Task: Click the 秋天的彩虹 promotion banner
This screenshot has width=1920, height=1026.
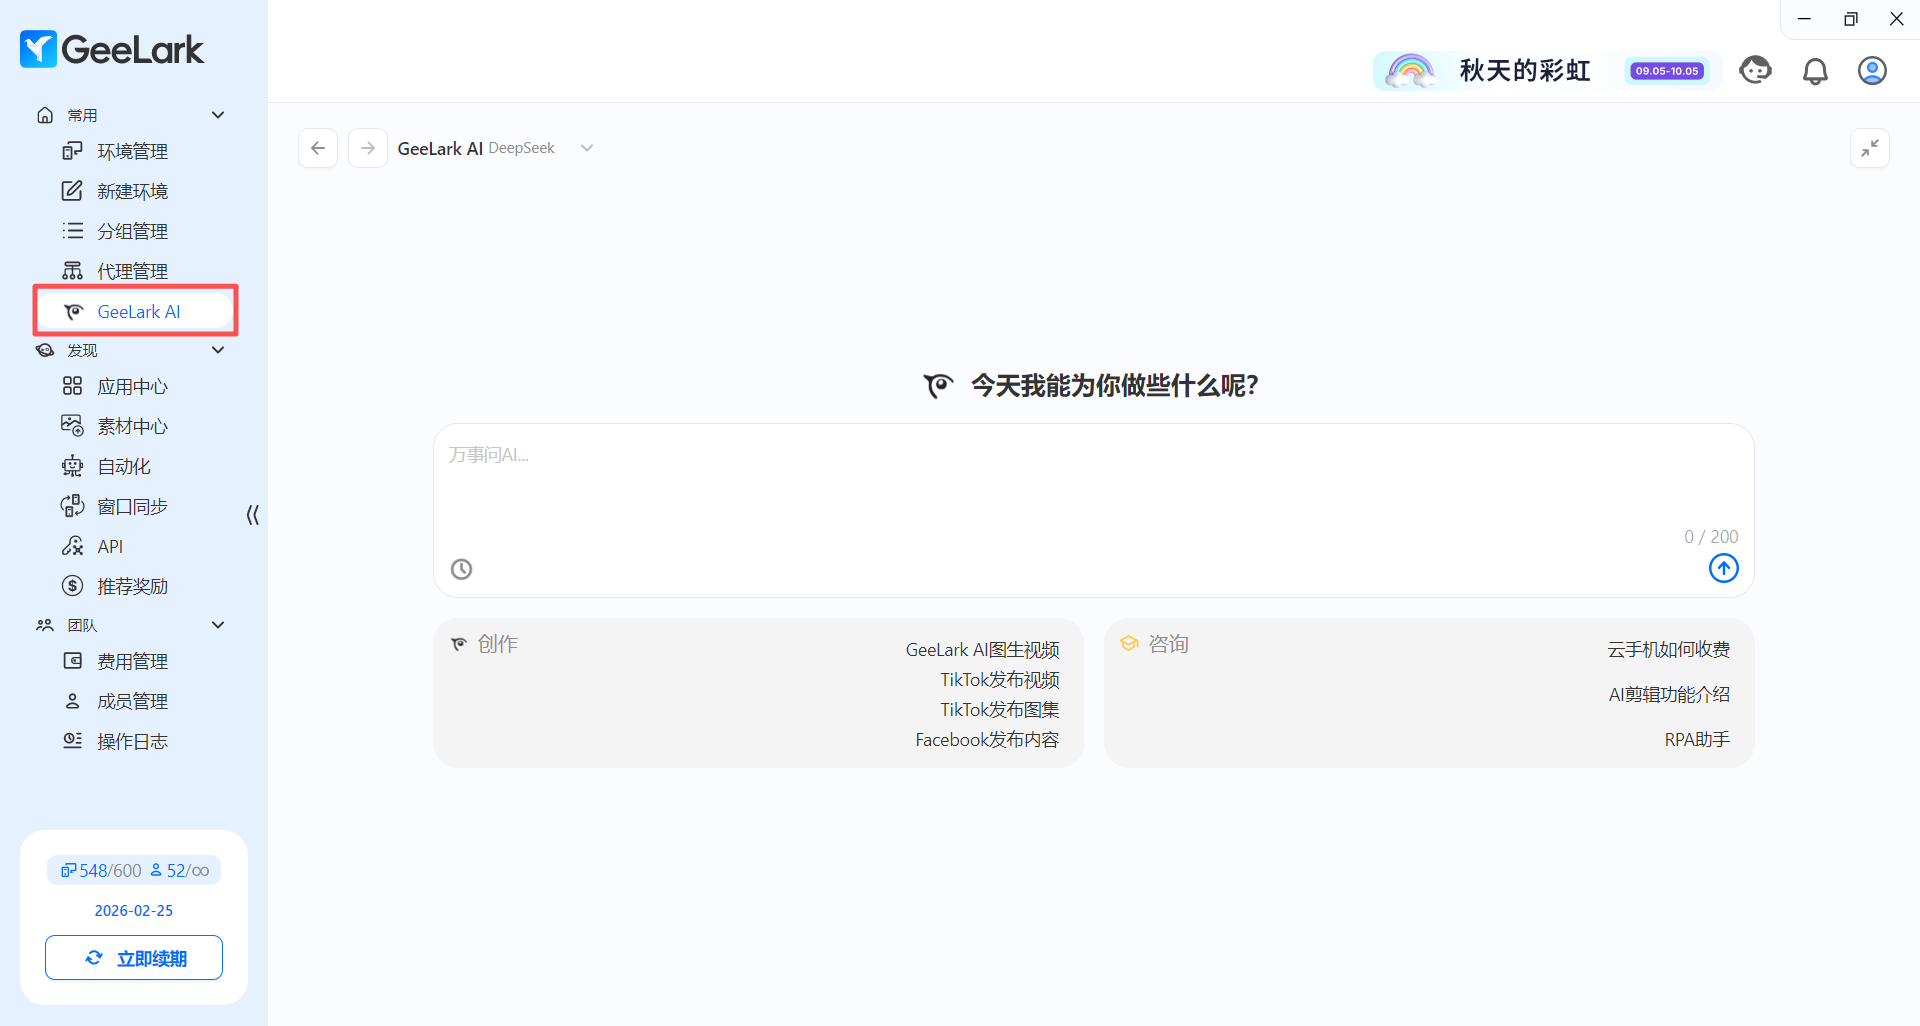Action: [1546, 71]
